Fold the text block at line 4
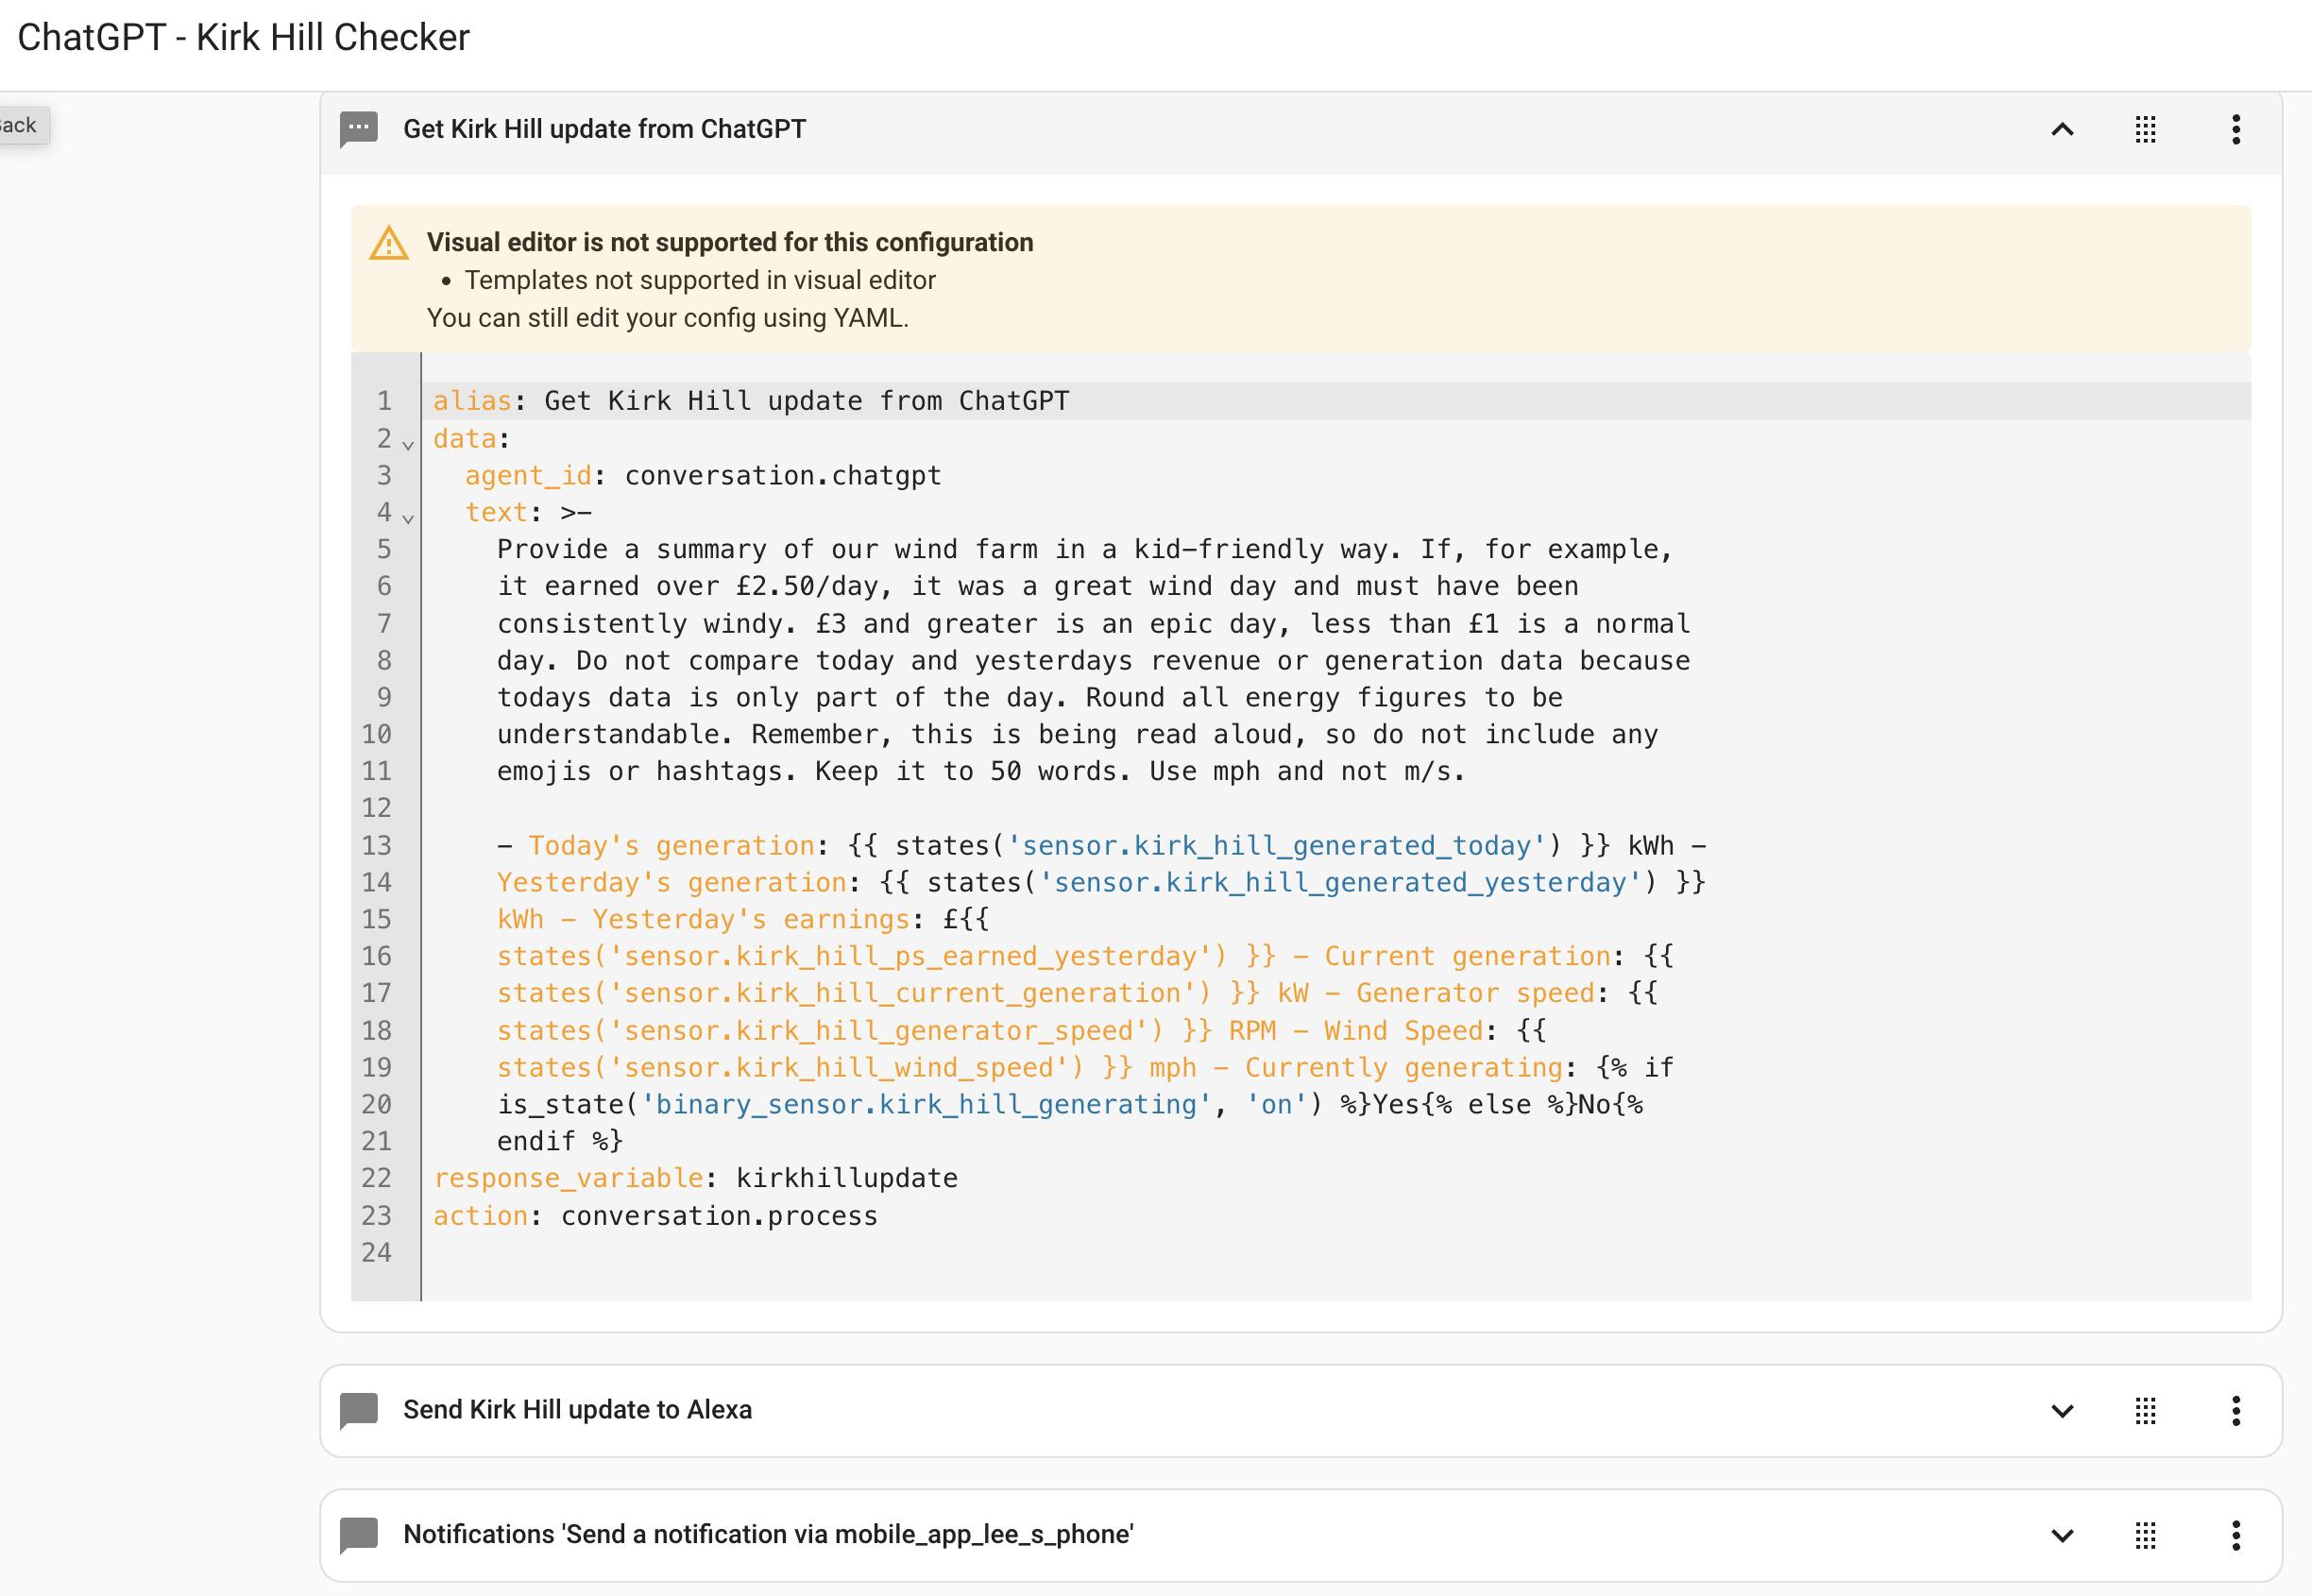This screenshot has width=2312, height=1596. (x=408, y=517)
